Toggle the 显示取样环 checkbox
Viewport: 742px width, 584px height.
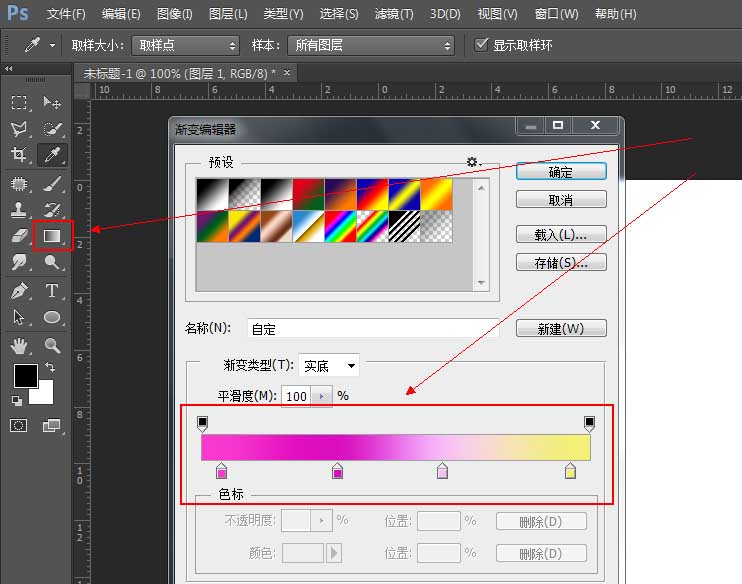[x=482, y=45]
